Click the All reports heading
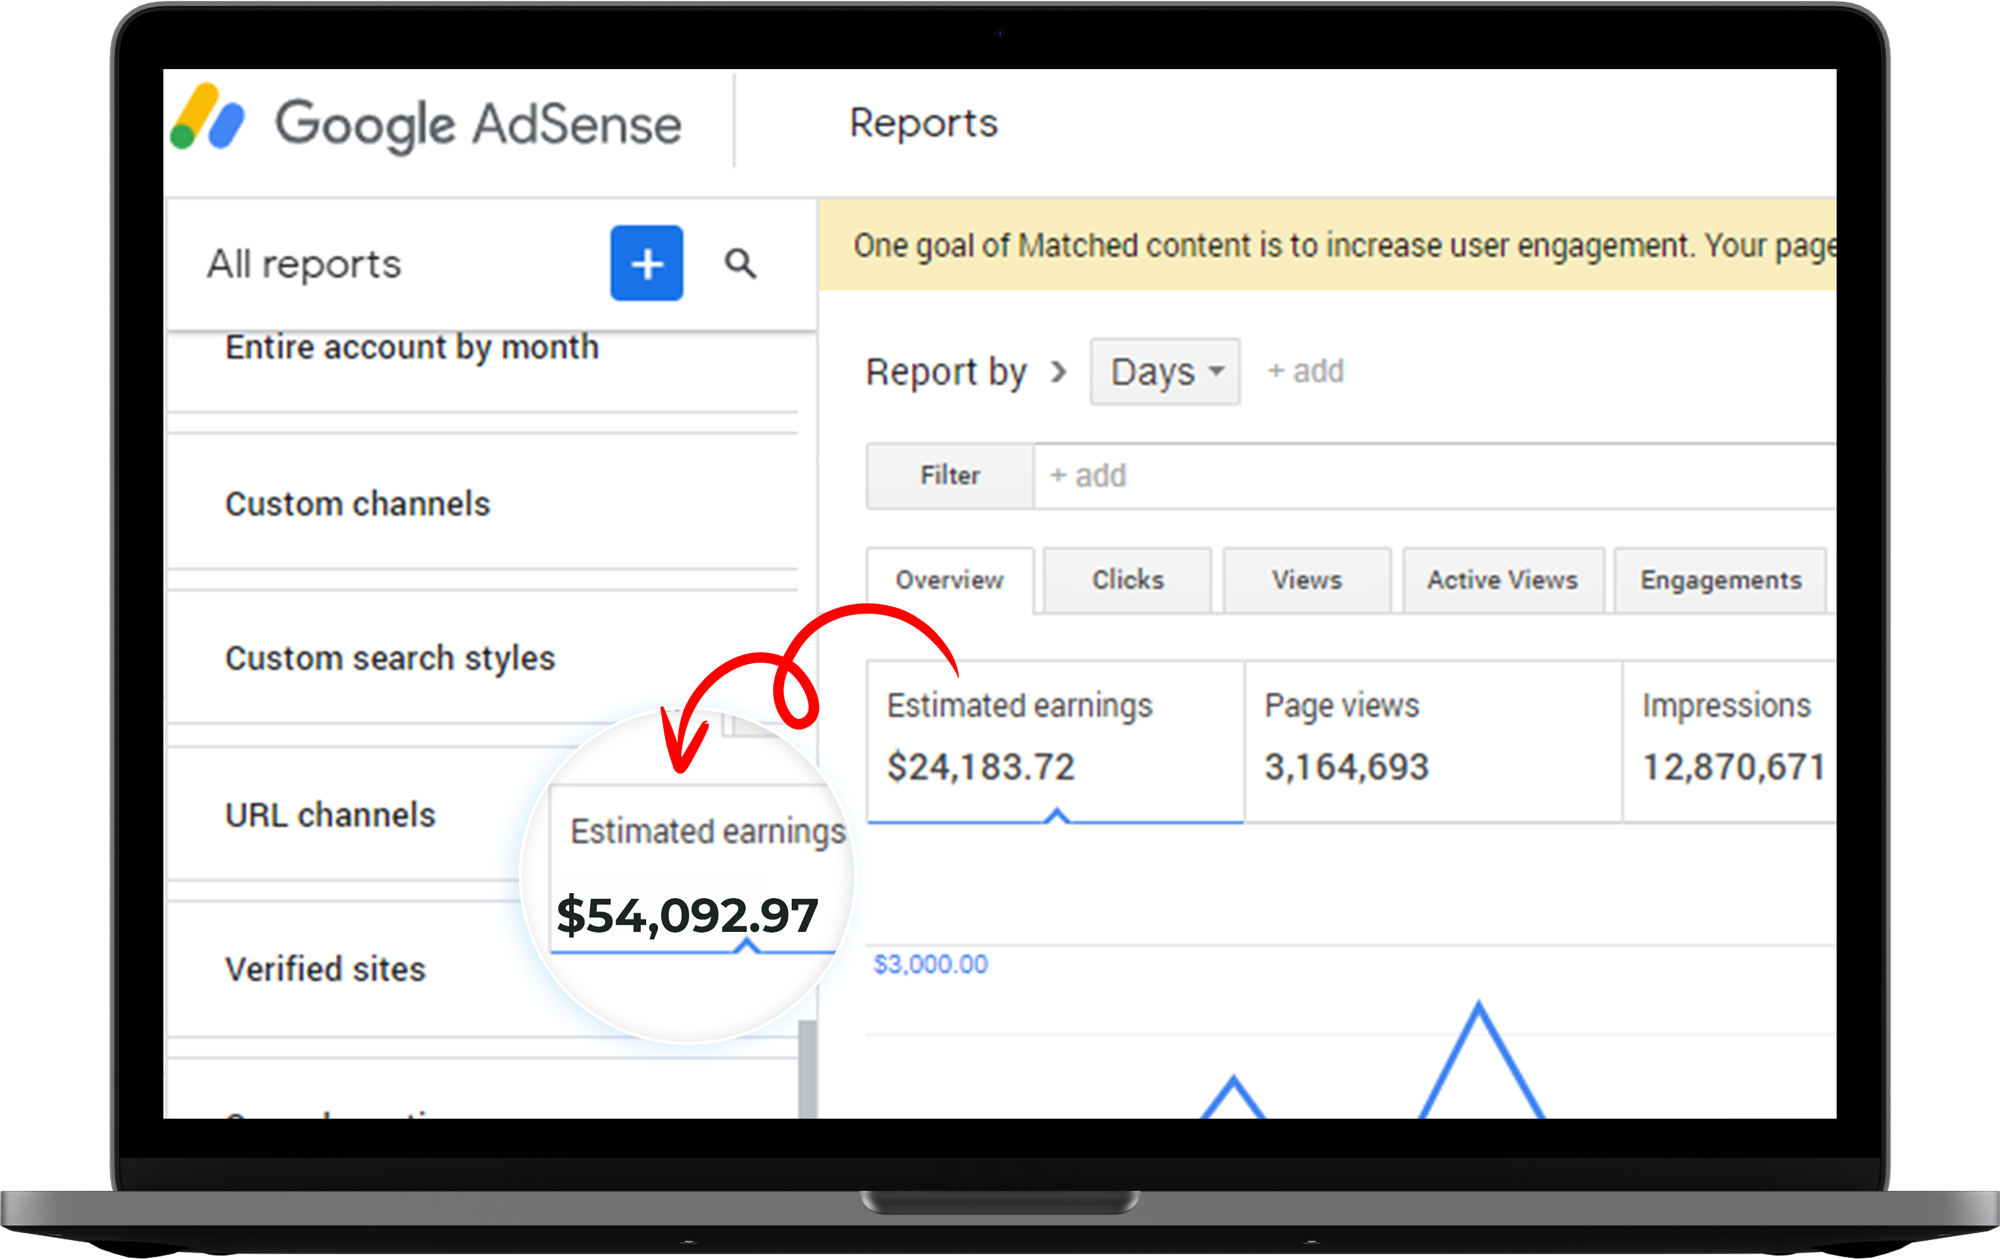 coord(303,264)
